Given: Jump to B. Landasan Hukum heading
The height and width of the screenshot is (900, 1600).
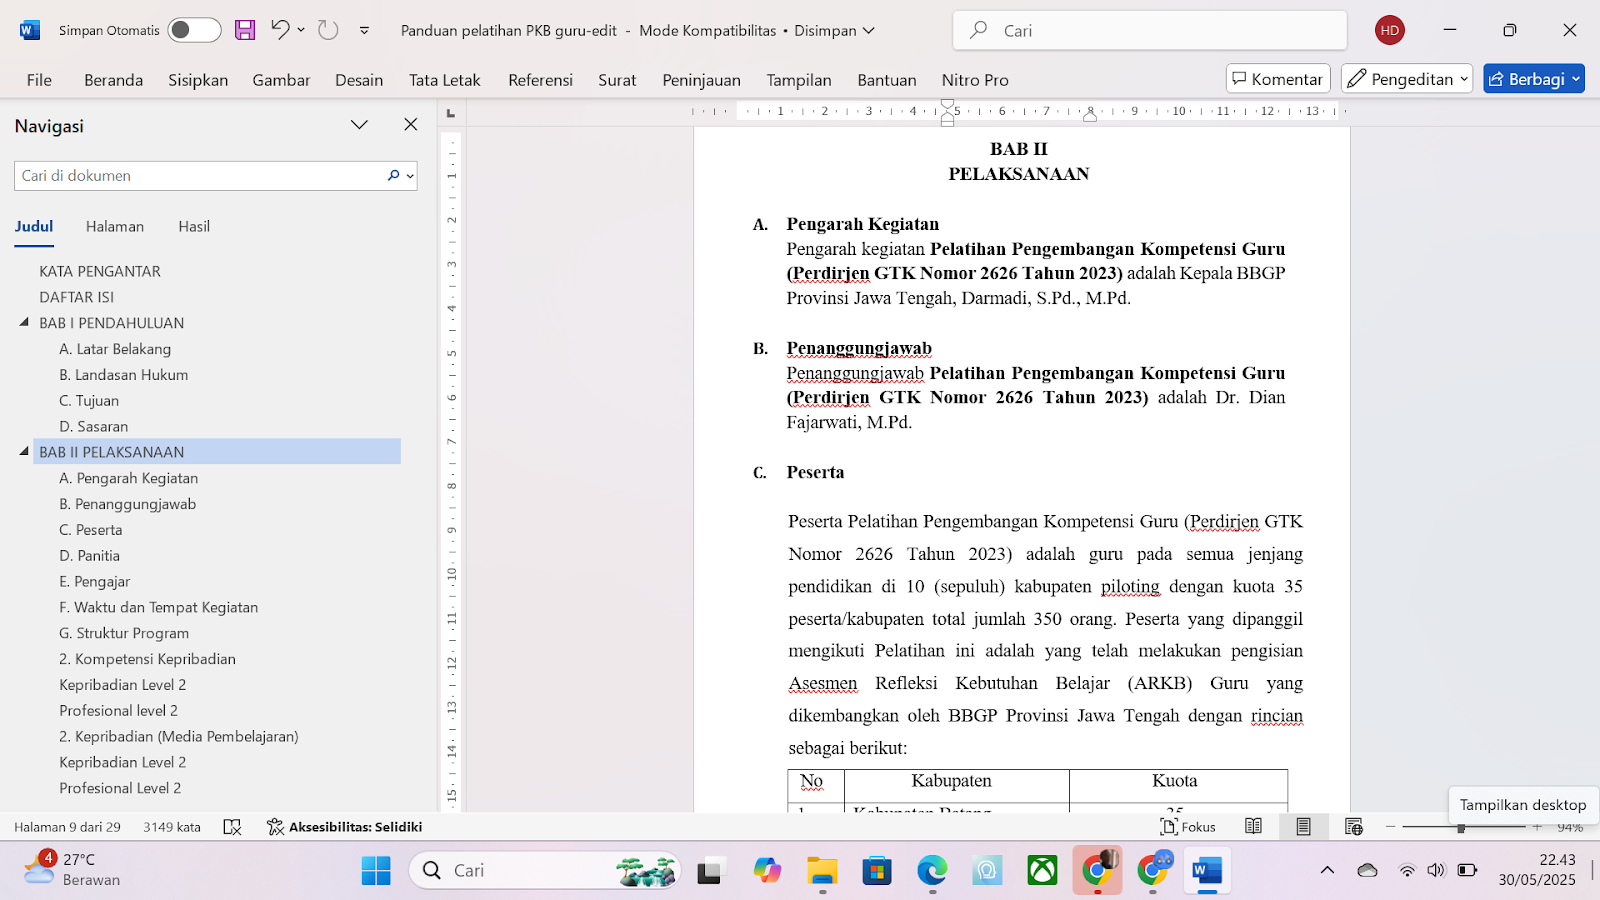Looking at the screenshot, I should [124, 375].
